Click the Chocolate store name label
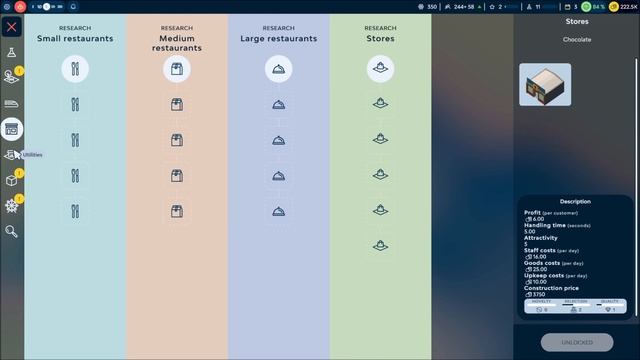 [577, 40]
